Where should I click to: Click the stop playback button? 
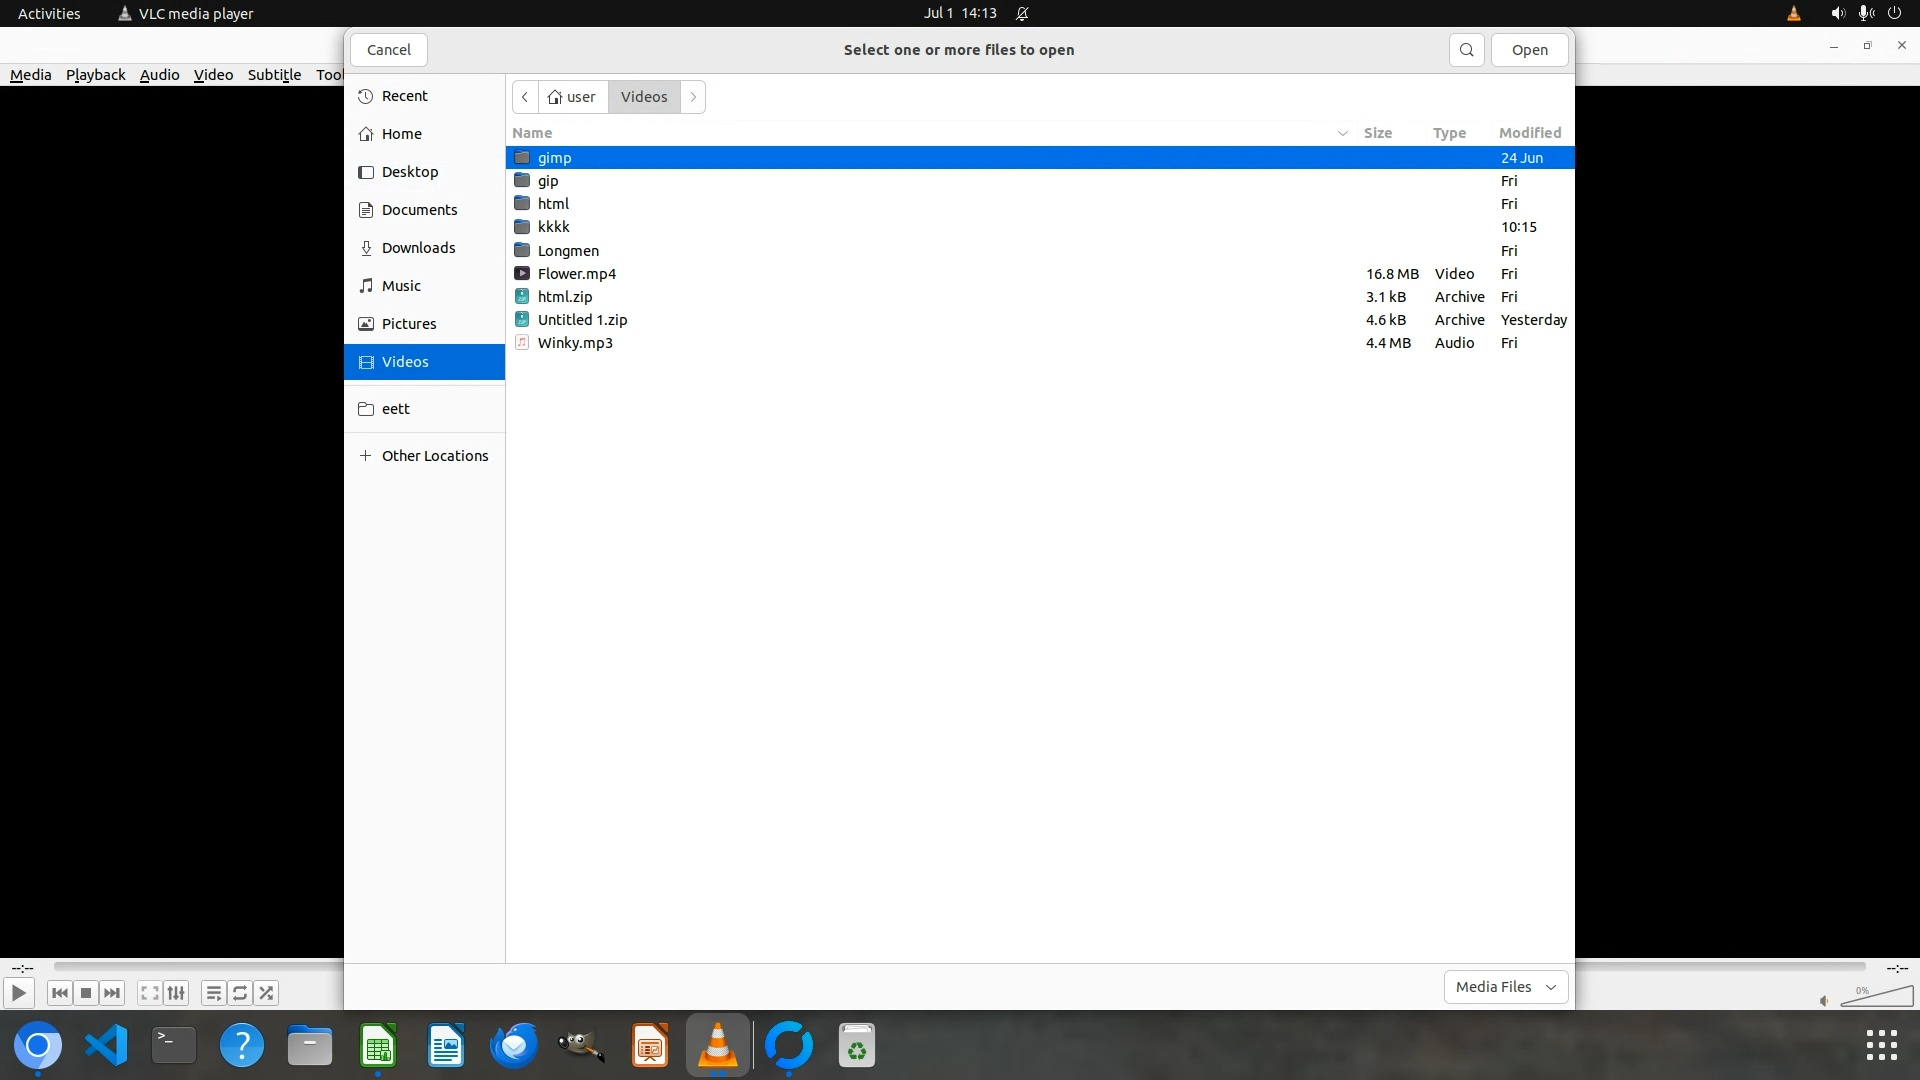(x=86, y=993)
